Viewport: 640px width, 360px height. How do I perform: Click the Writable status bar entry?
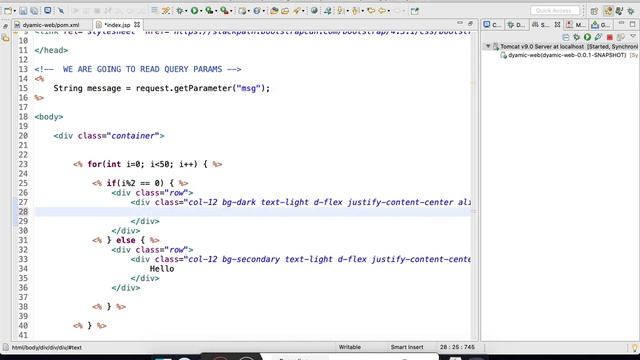349,347
